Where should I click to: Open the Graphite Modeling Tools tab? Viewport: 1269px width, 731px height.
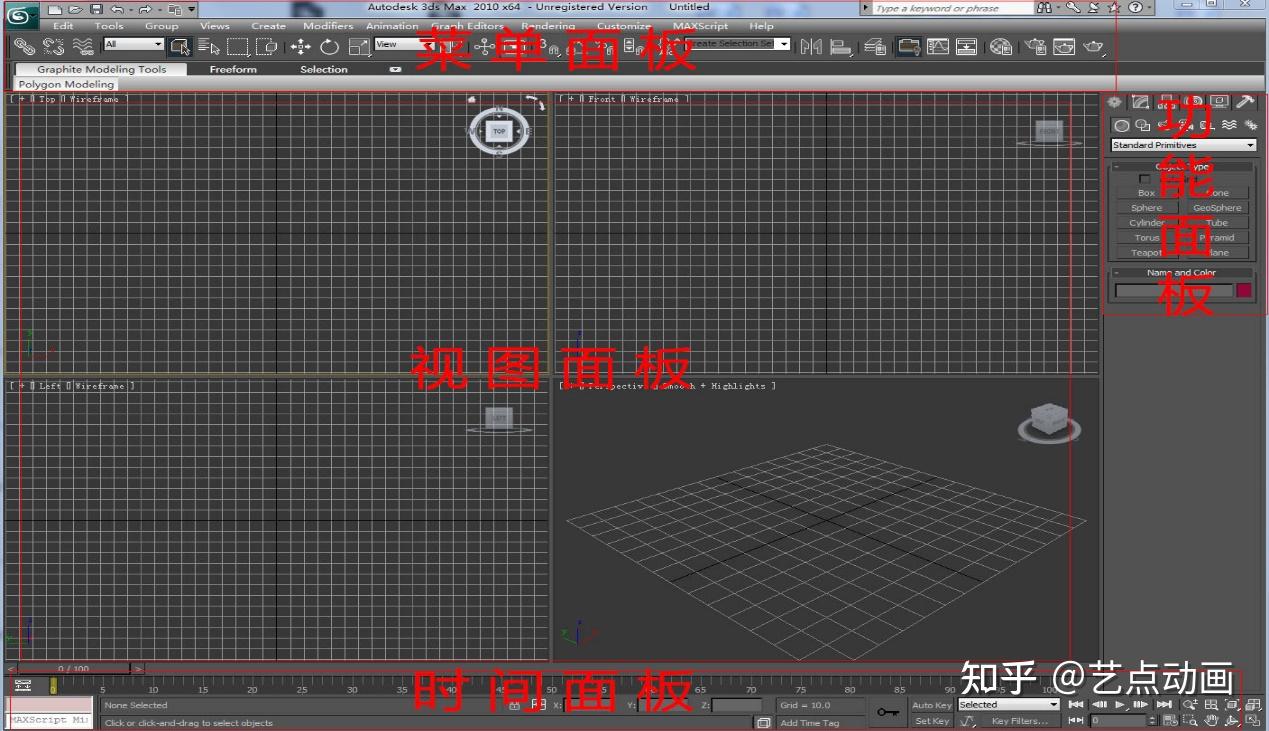pos(102,69)
